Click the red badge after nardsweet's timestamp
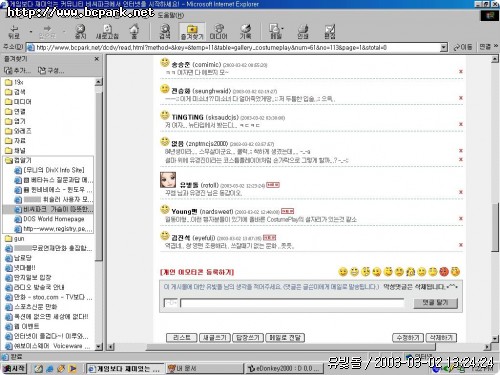 pos(287,211)
